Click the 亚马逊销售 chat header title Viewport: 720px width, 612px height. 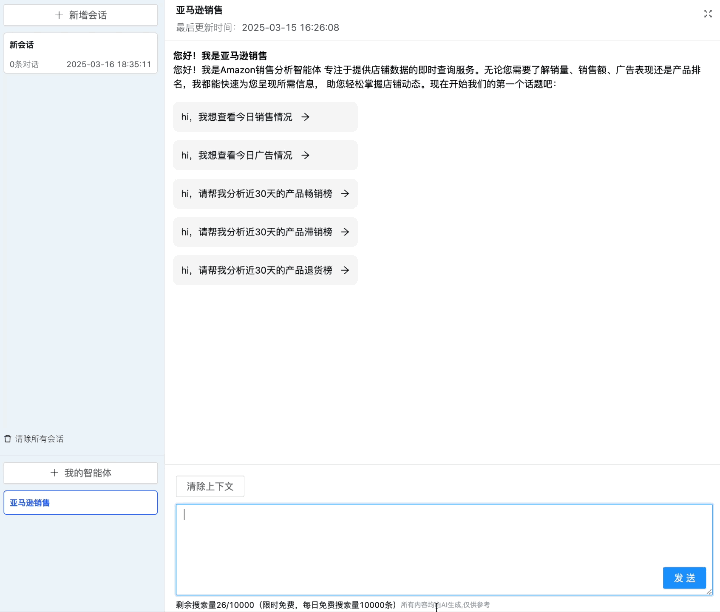coord(199,10)
